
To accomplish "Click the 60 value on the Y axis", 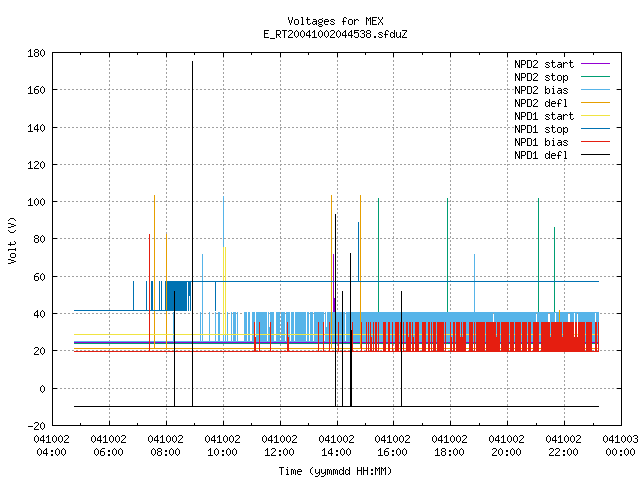I will click(40, 277).
